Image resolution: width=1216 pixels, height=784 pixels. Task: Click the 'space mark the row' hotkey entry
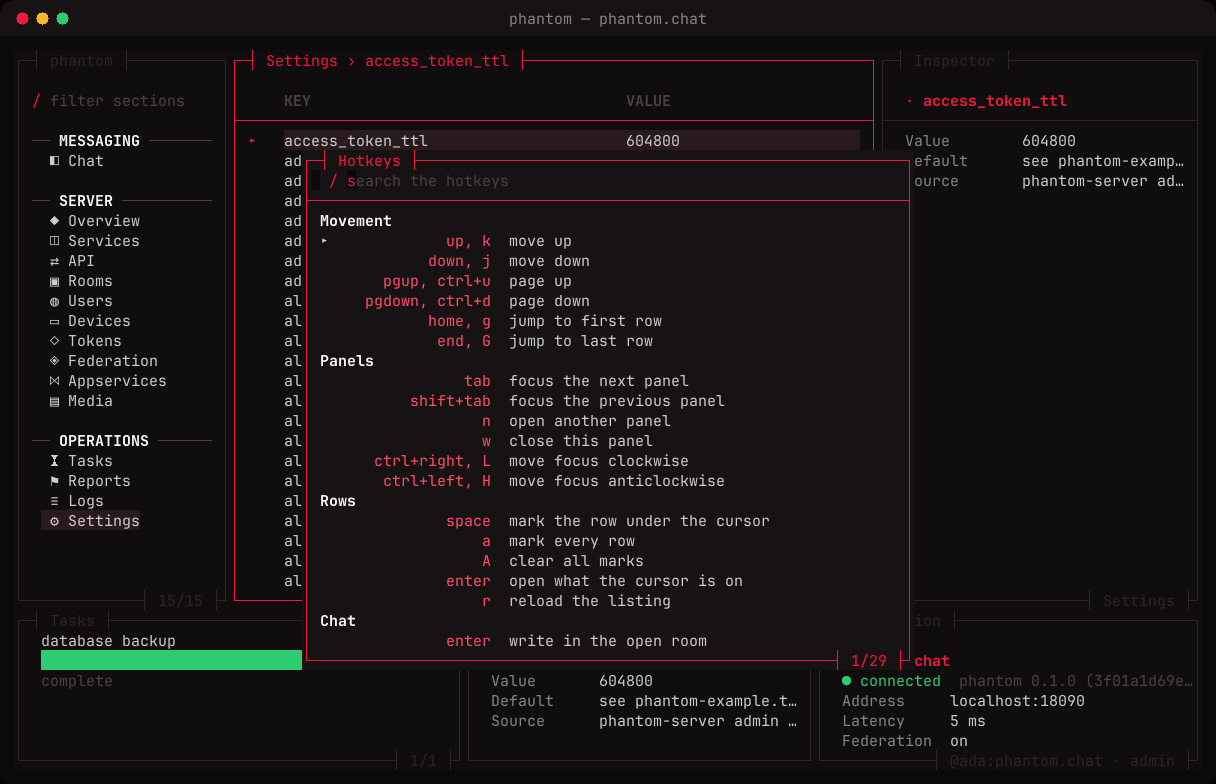click(608, 521)
